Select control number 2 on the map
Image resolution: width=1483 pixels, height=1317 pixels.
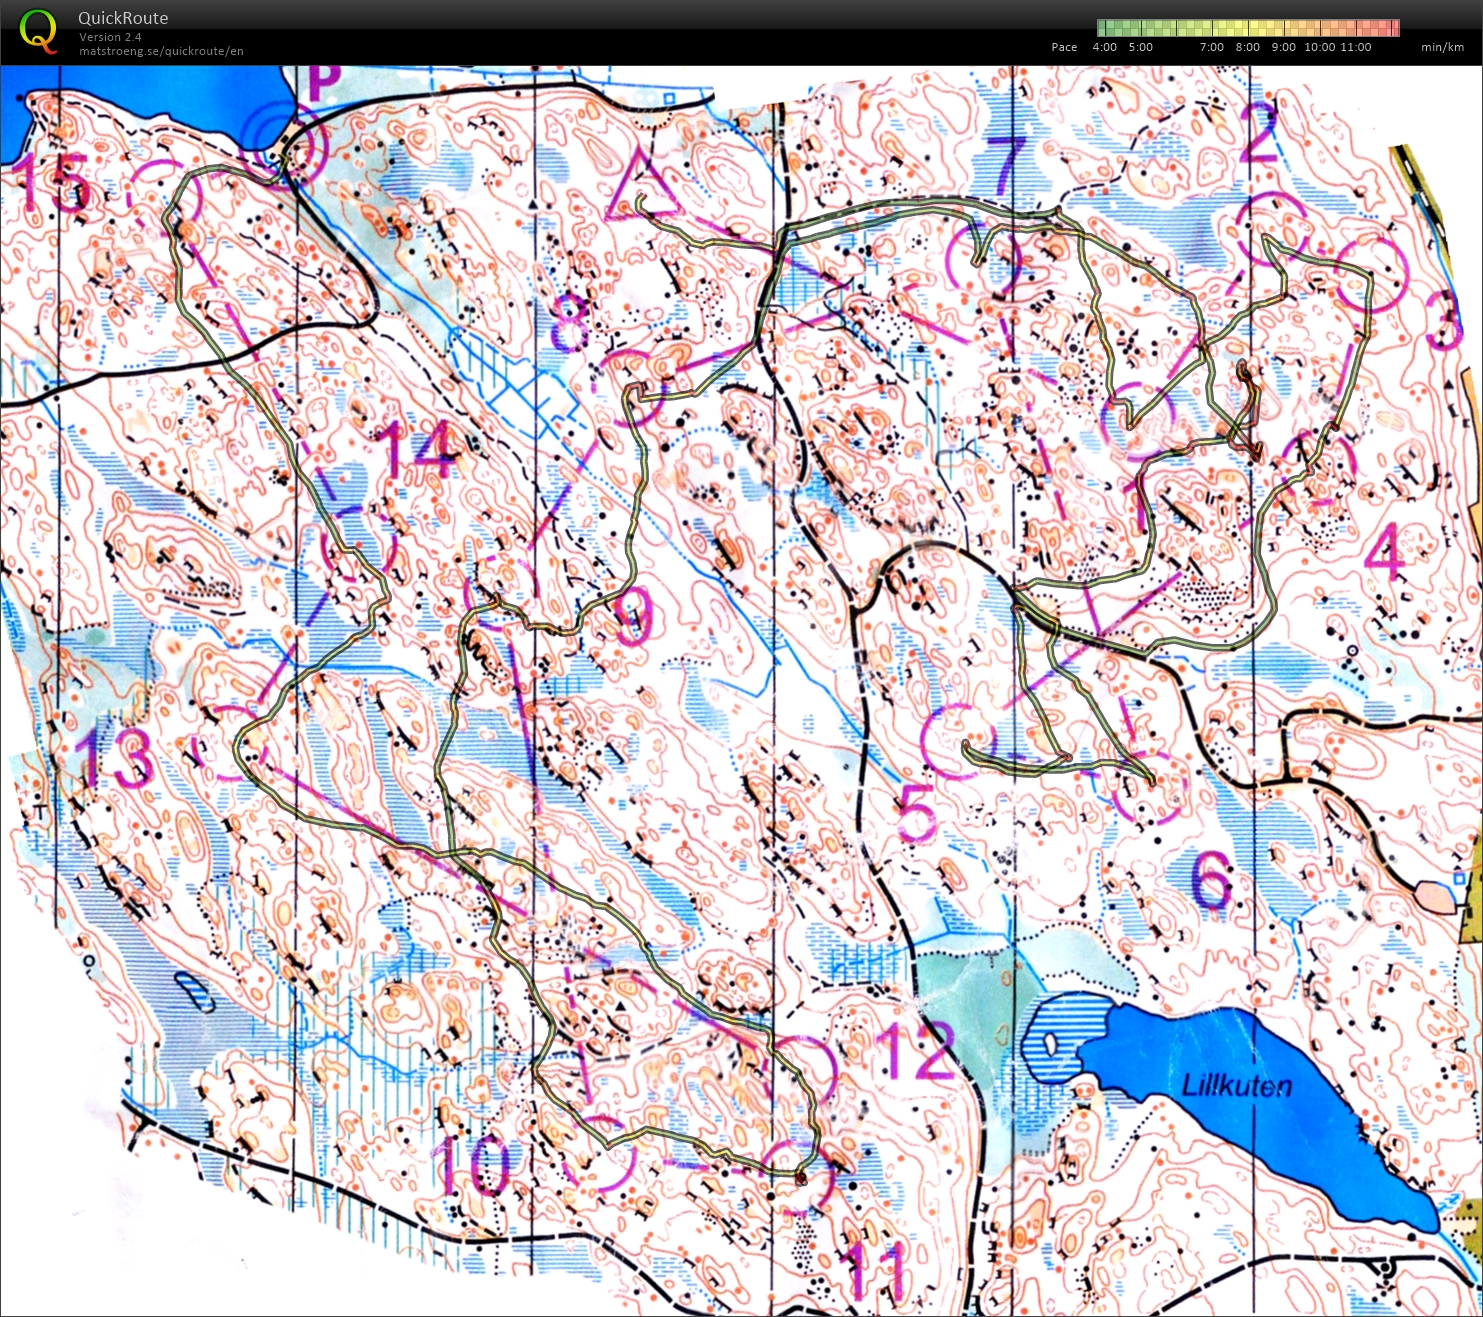point(1259,131)
